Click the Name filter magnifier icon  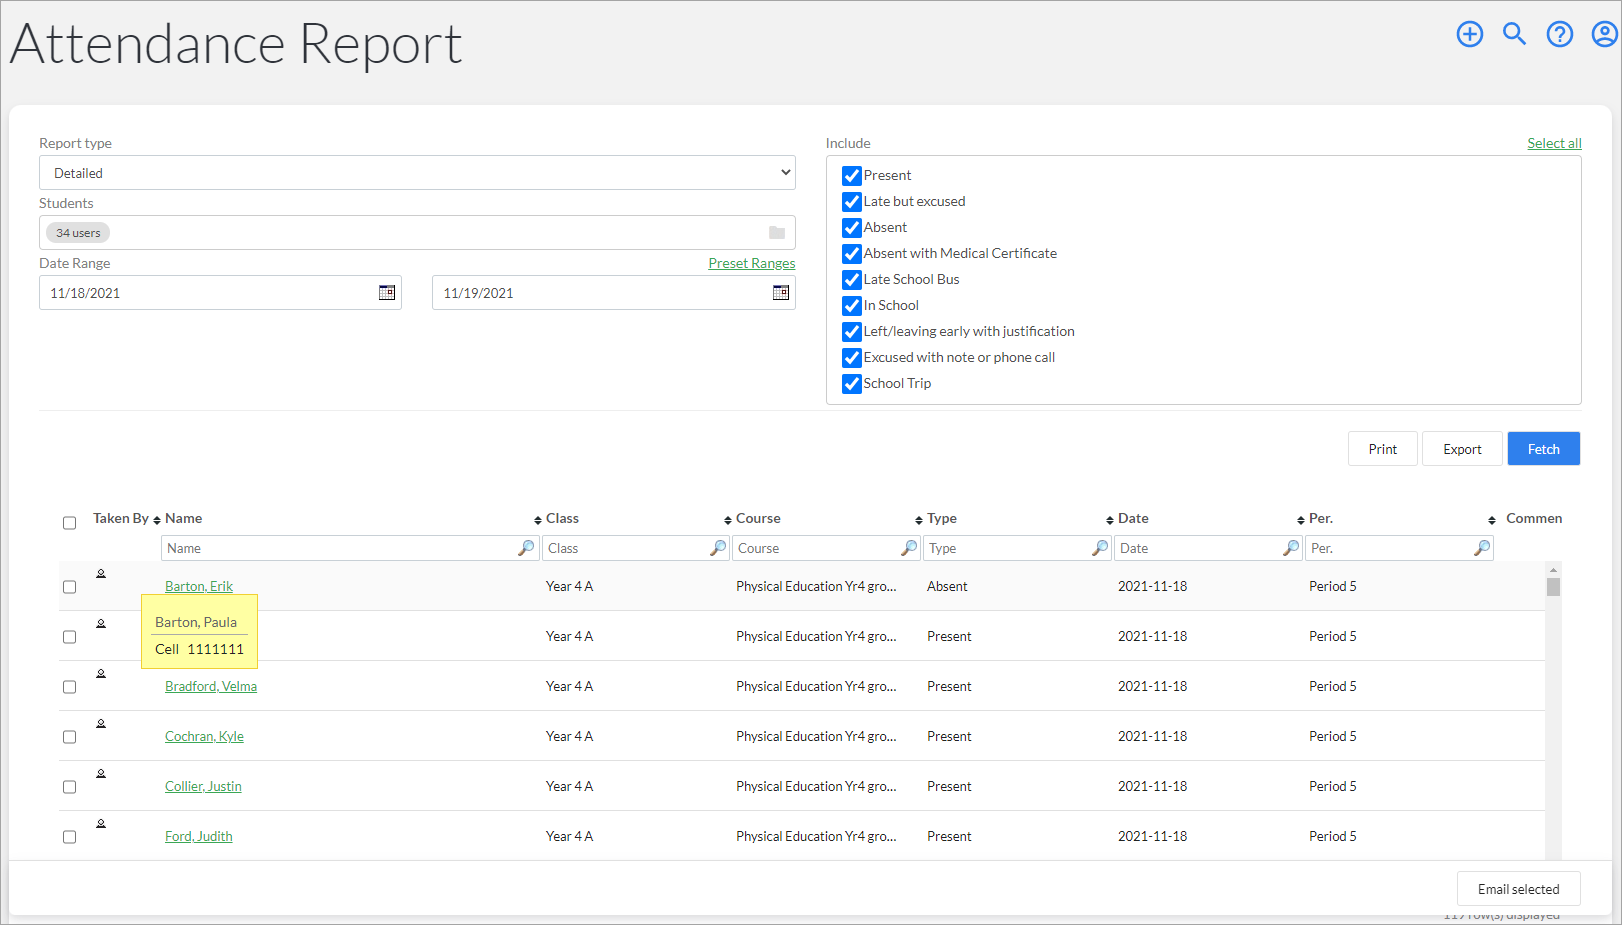[x=526, y=548]
